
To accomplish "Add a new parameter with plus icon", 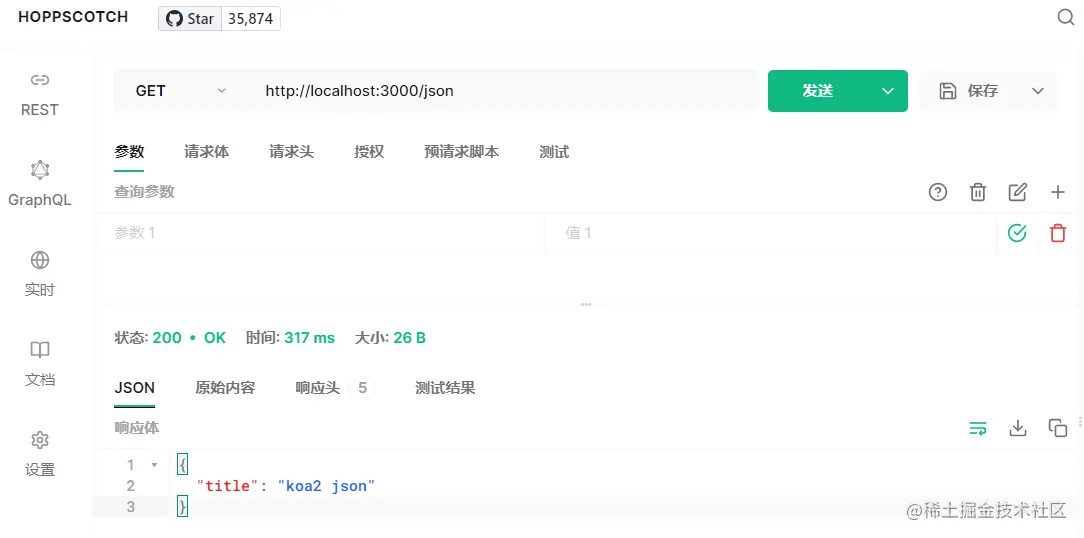I will pos(1058,192).
